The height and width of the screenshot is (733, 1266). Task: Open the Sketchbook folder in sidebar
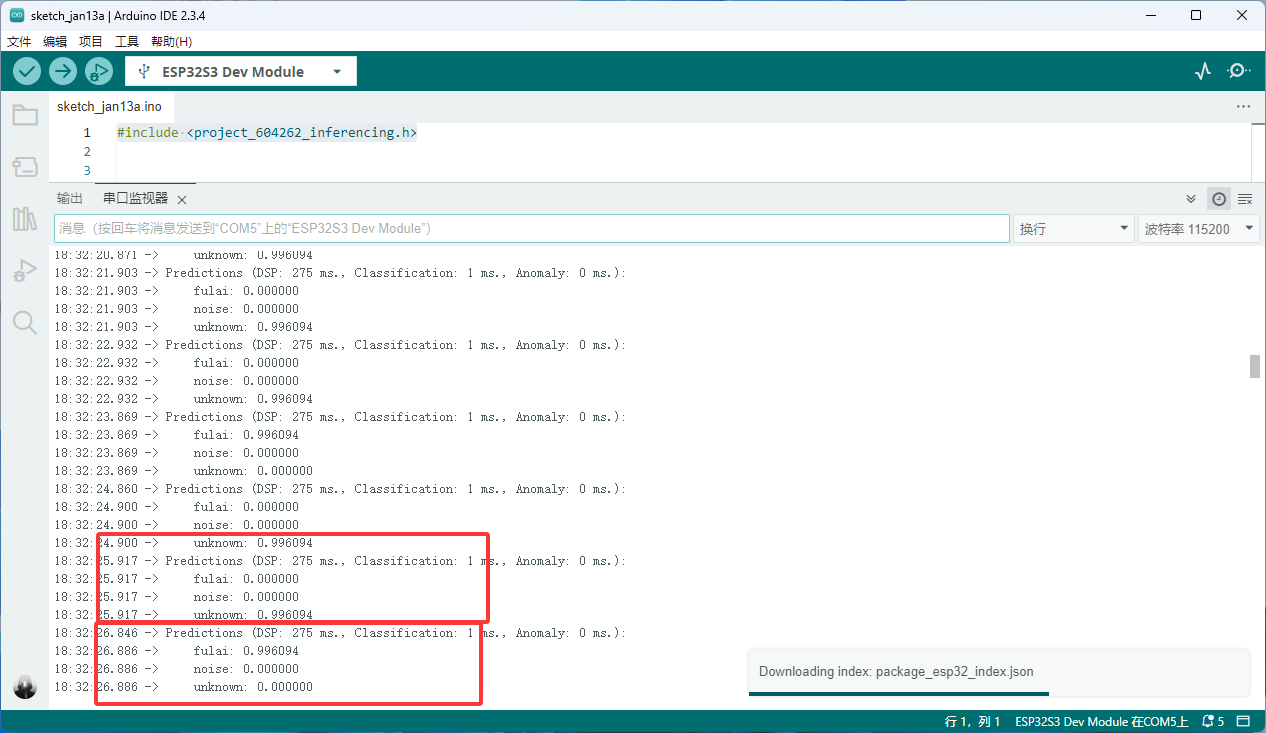(x=25, y=115)
